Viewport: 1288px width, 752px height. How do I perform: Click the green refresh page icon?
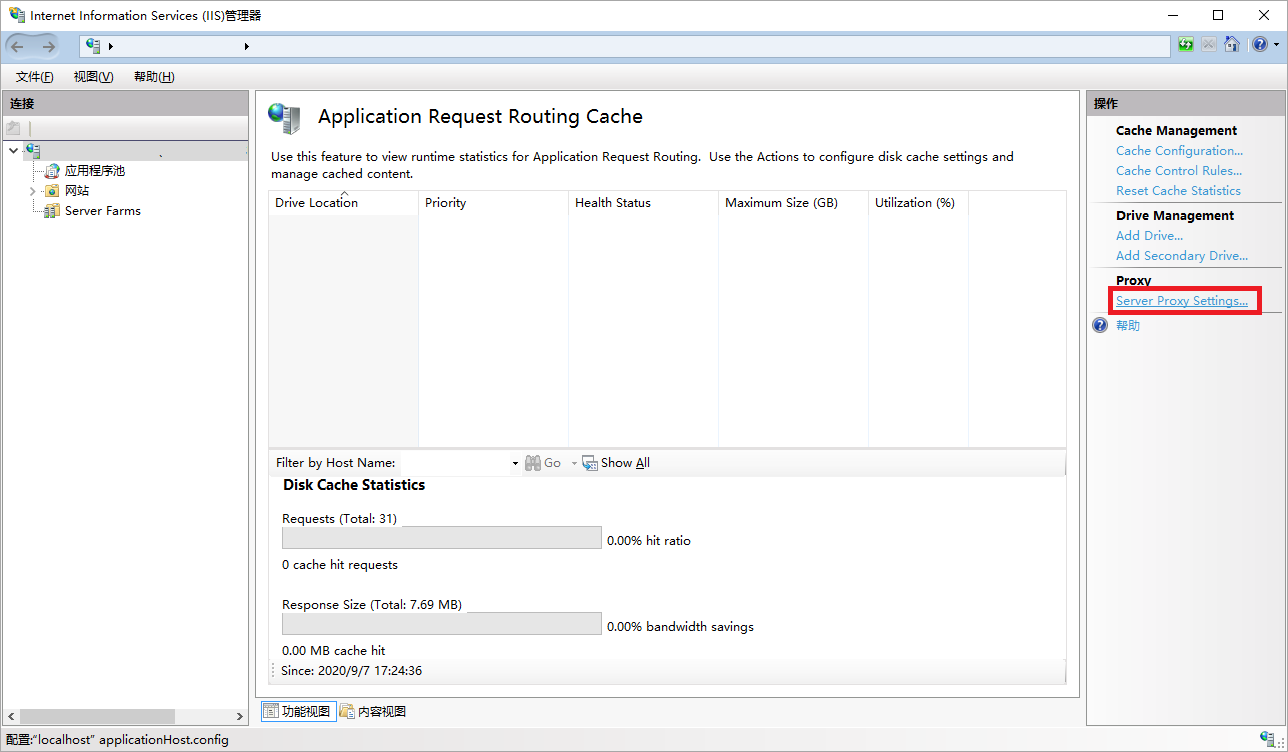1185,45
